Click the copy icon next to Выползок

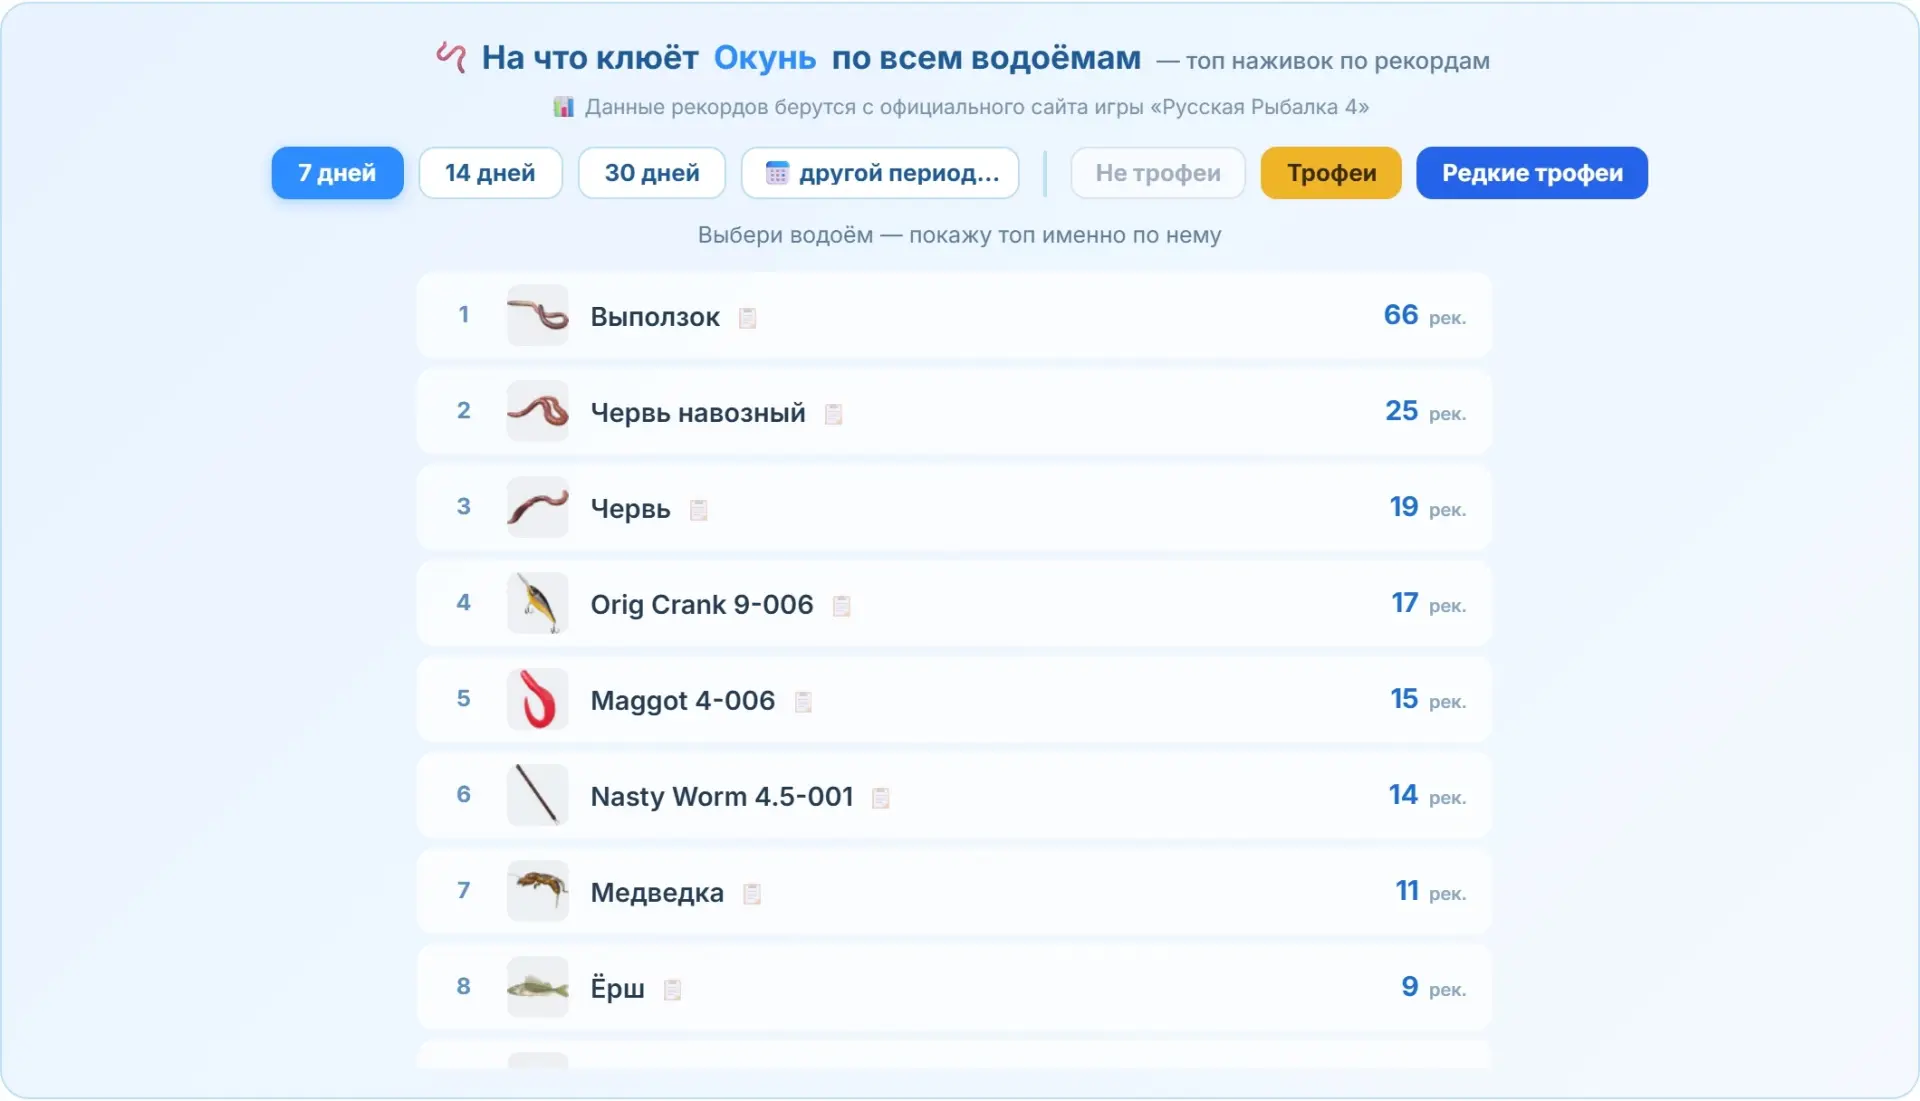pyautogui.click(x=747, y=318)
